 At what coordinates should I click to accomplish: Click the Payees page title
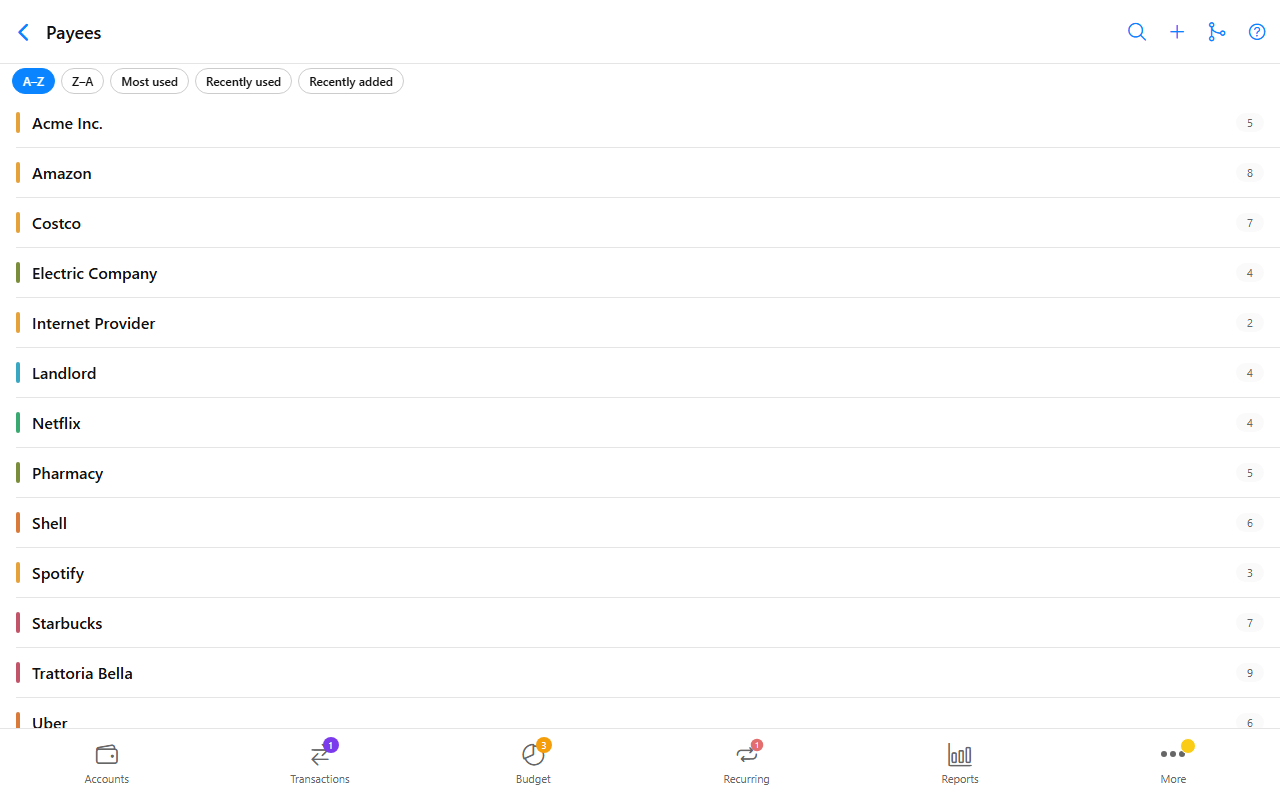[x=74, y=33]
